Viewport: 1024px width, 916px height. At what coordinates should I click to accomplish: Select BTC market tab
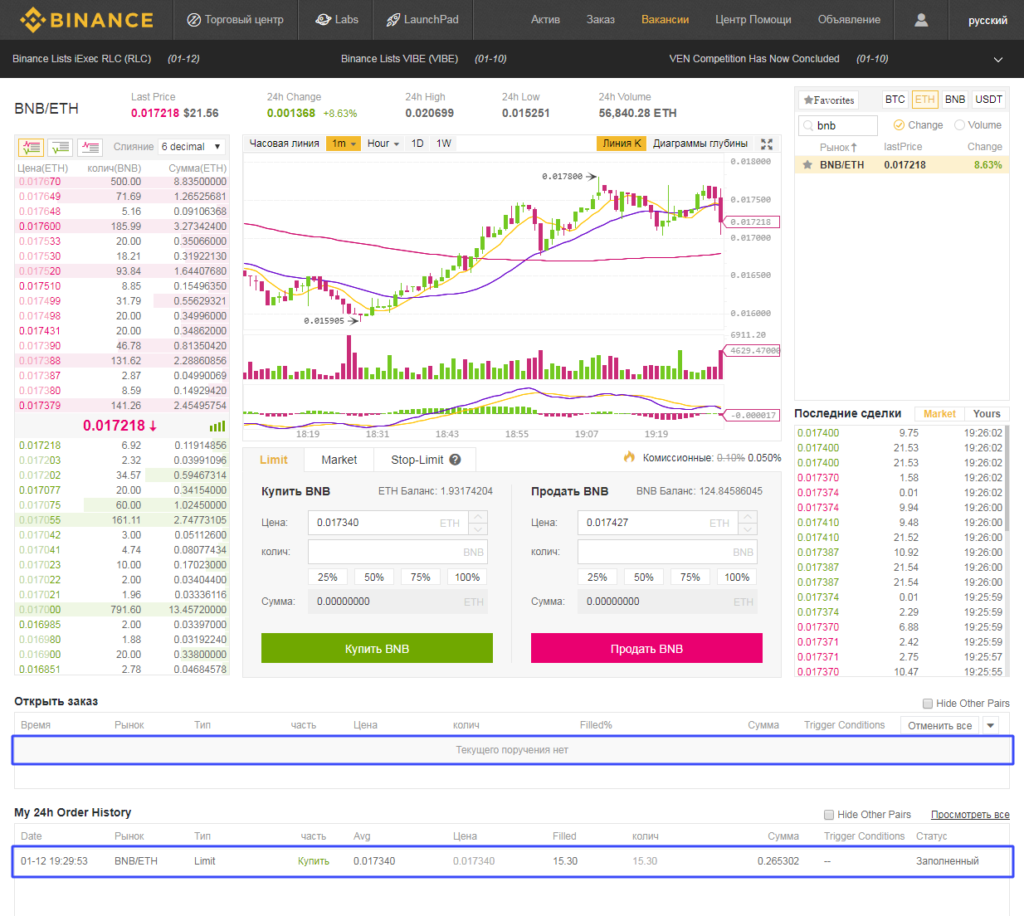(895, 99)
